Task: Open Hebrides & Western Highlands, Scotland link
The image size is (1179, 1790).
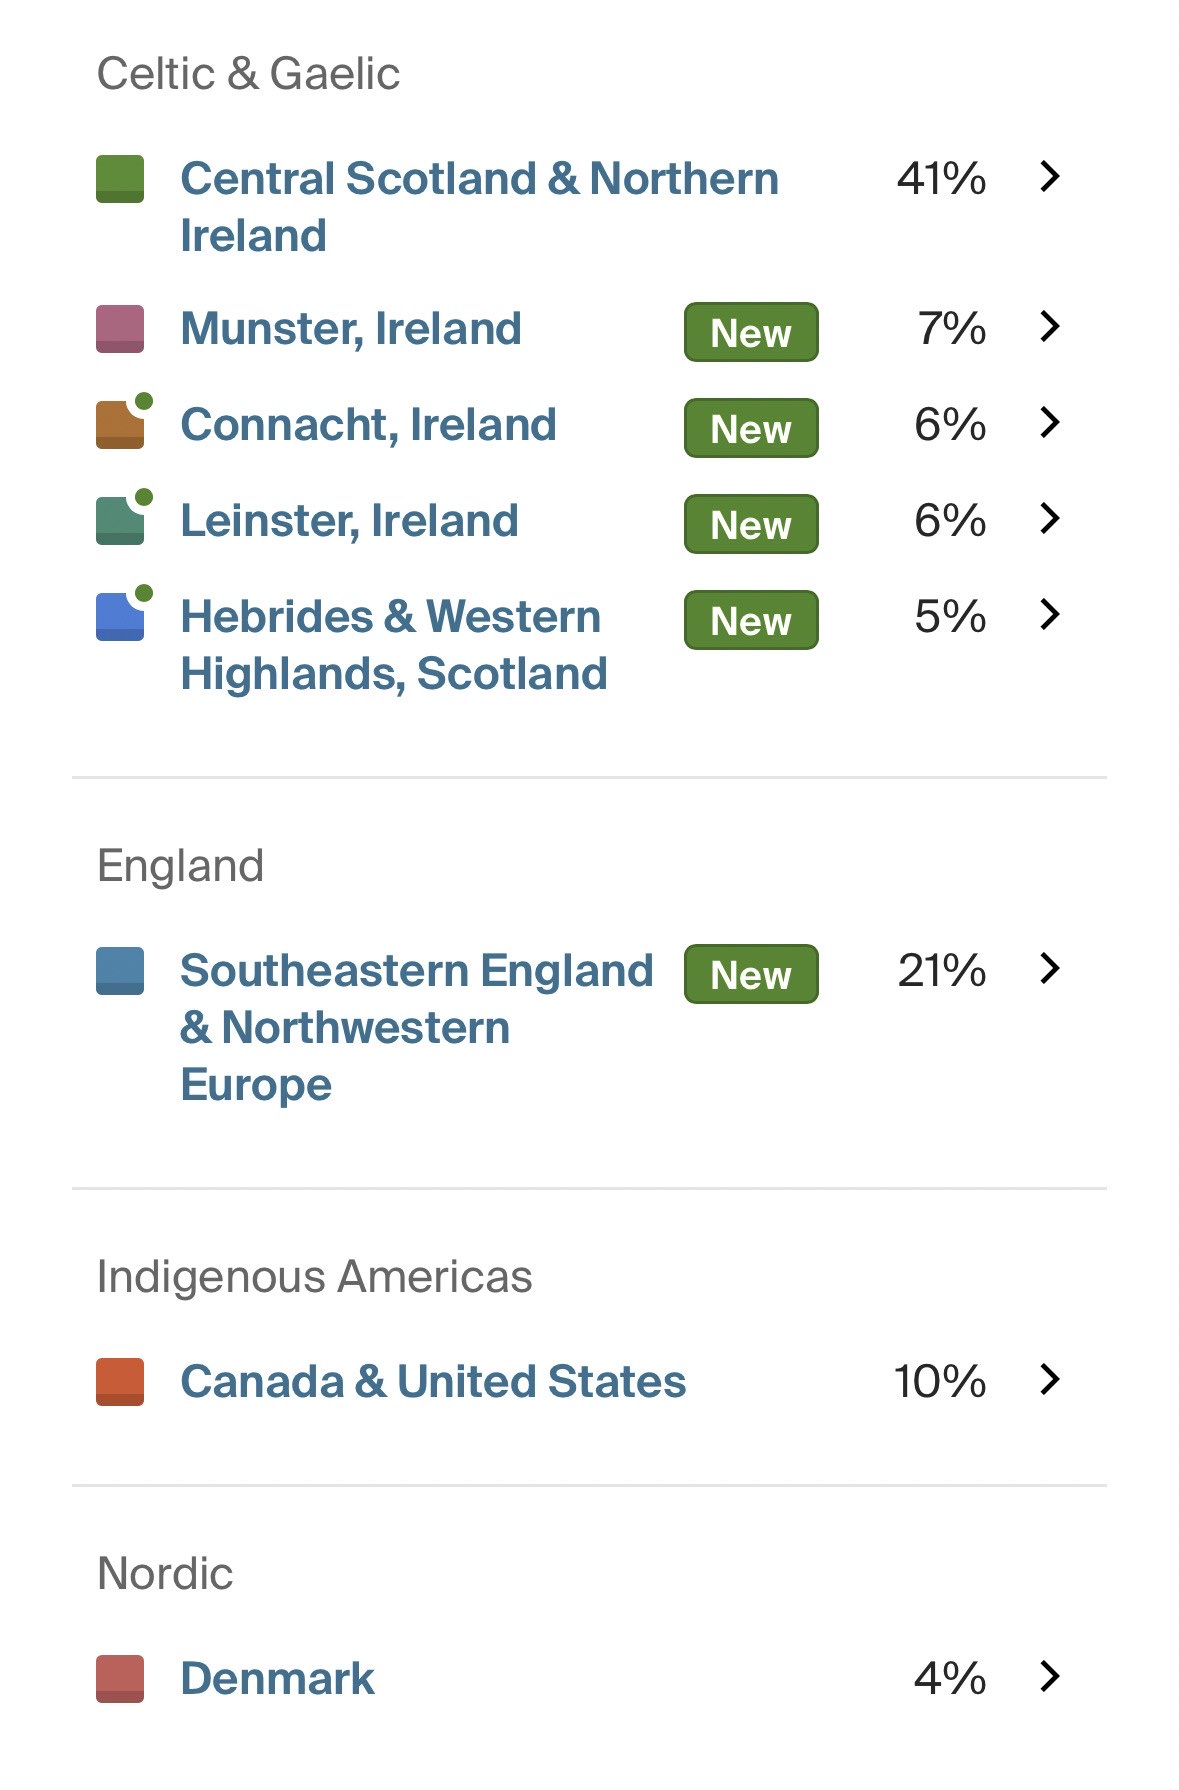Action: (393, 645)
